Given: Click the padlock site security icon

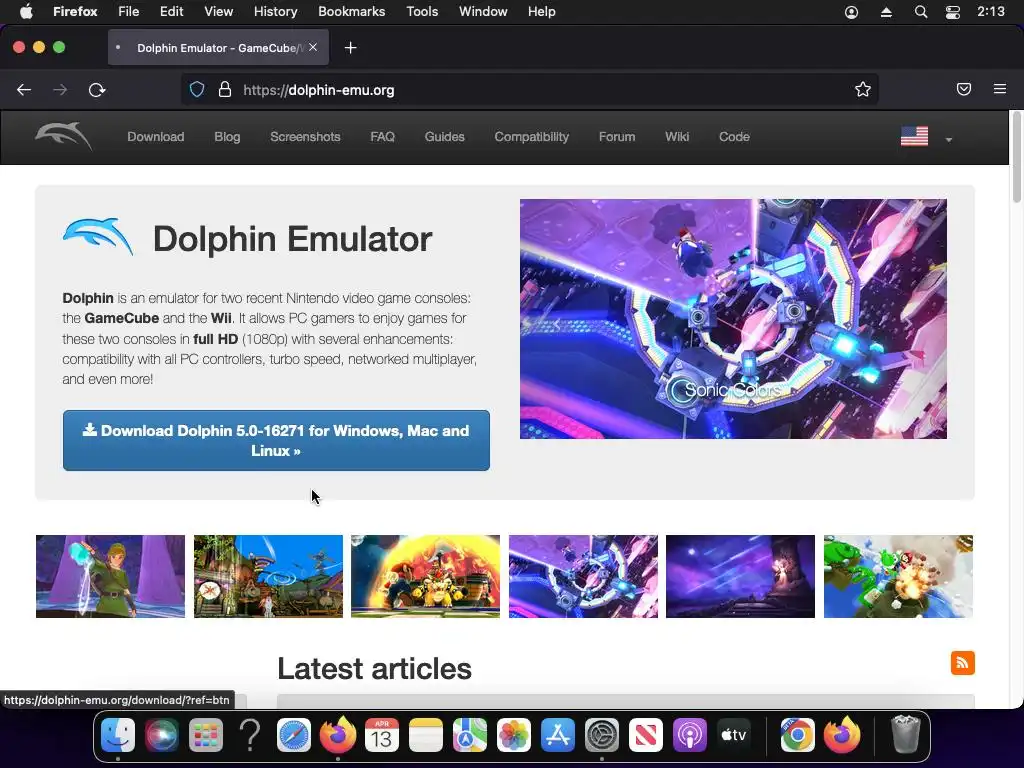Looking at the screenshot, I should pos(225,89).
